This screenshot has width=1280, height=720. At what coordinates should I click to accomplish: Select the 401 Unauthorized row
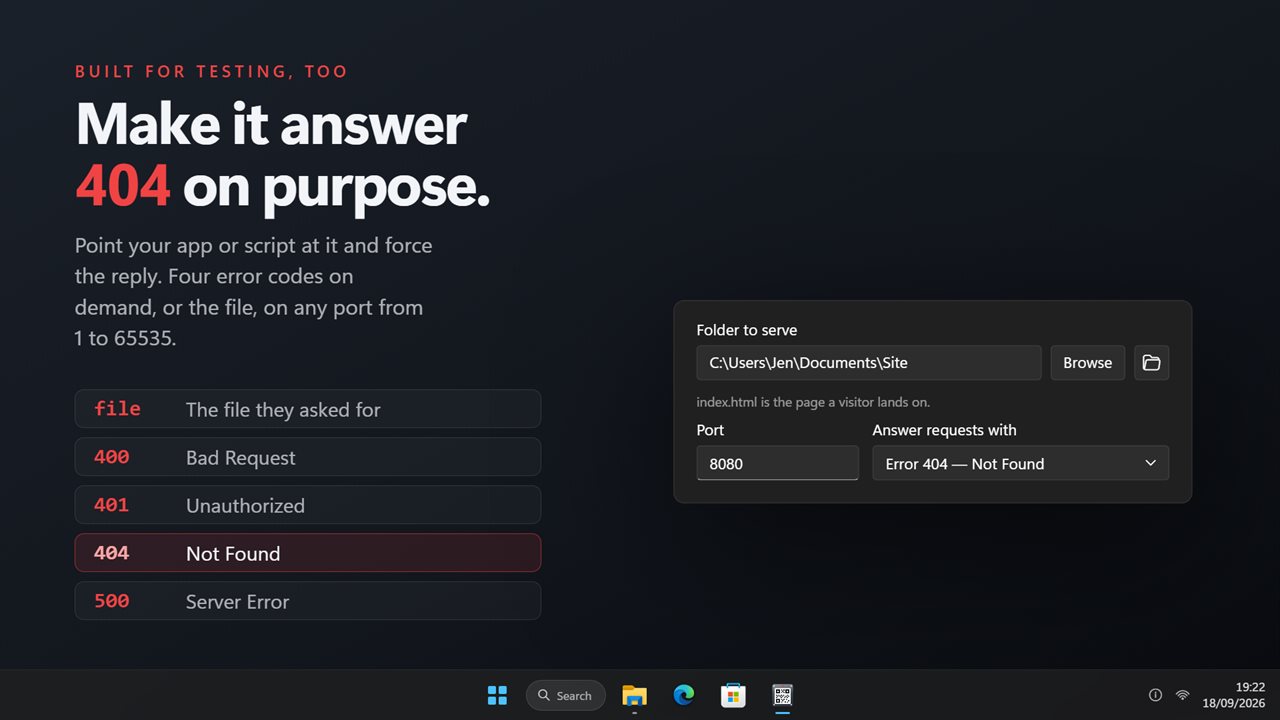click(308, 505)
